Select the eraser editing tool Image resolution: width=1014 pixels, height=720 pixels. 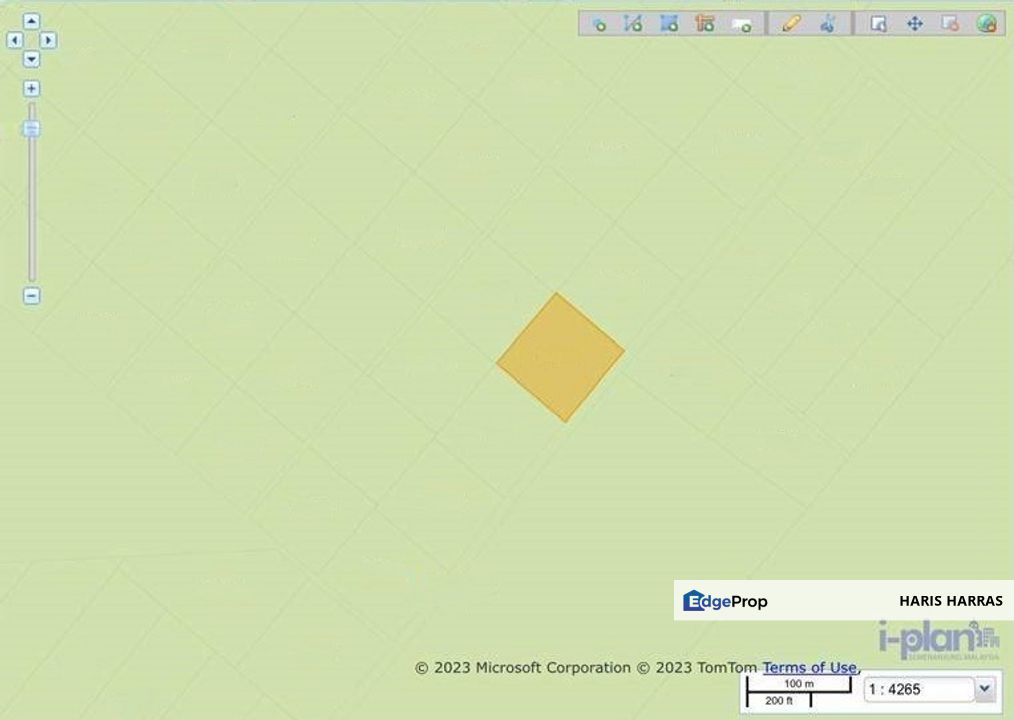point(825,24)
